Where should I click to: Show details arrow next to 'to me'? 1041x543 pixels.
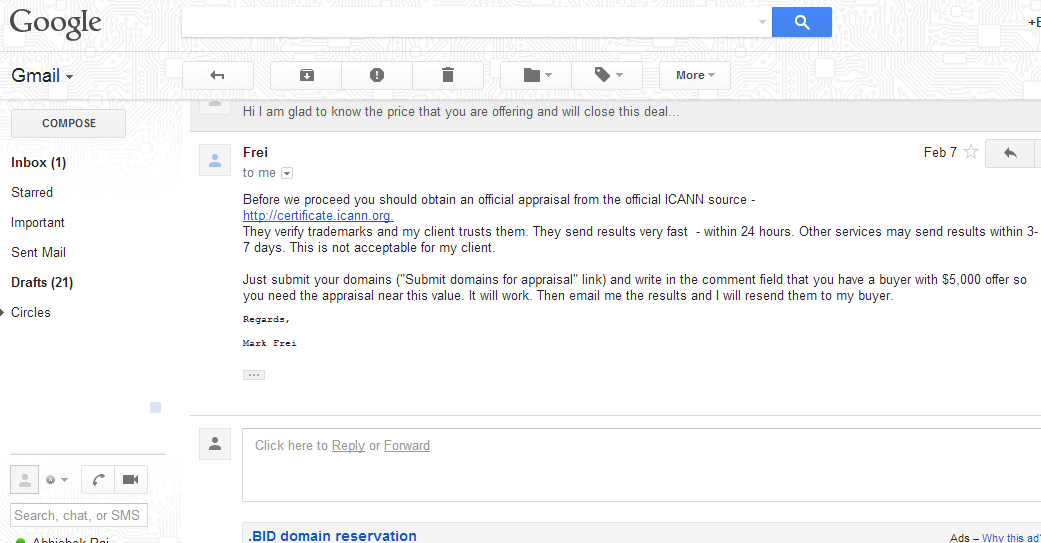287,173
